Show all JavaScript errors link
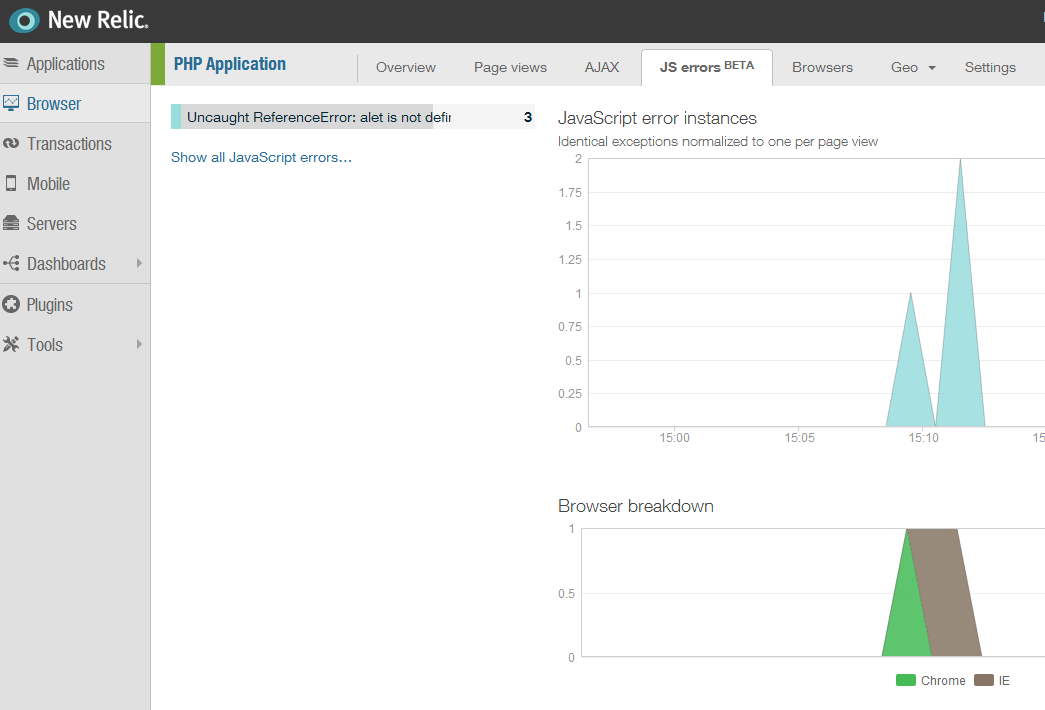Screen dimensions: 1045x710 point(261,157)
